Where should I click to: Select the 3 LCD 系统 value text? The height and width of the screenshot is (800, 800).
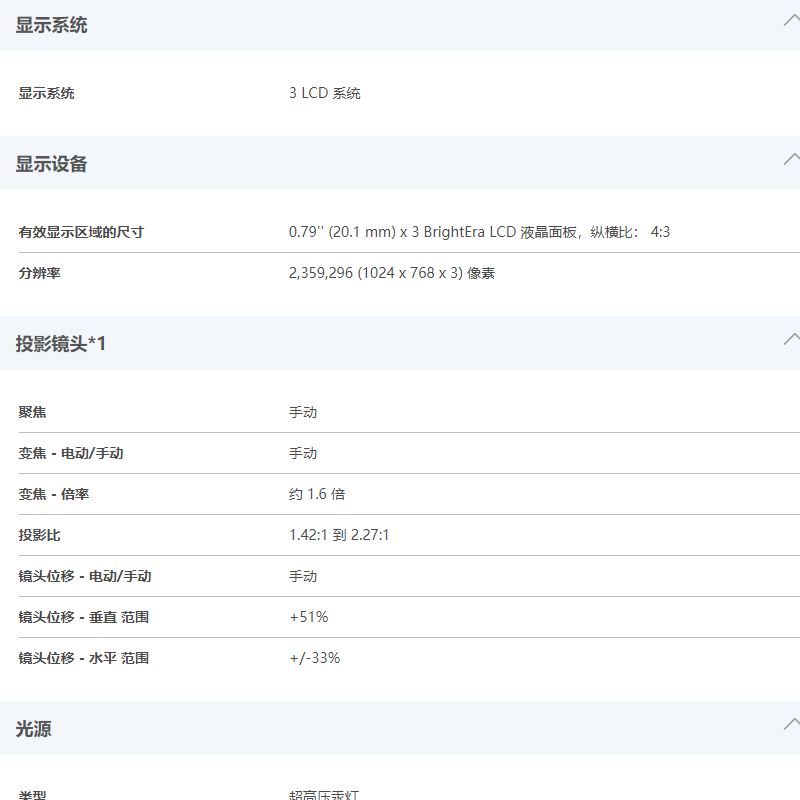point(324,93)
